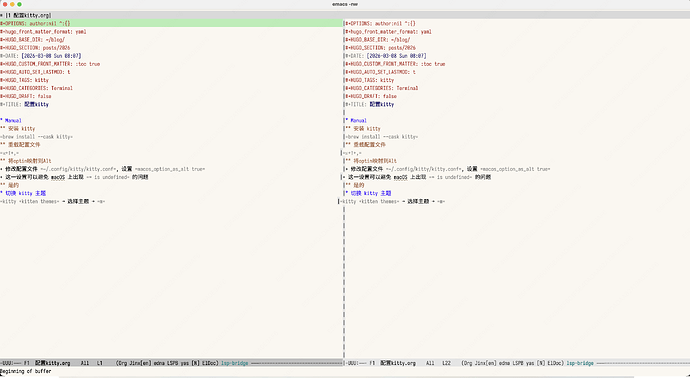
Task: Minimize the emacs terminal window
Action: [x=12, y=4]
